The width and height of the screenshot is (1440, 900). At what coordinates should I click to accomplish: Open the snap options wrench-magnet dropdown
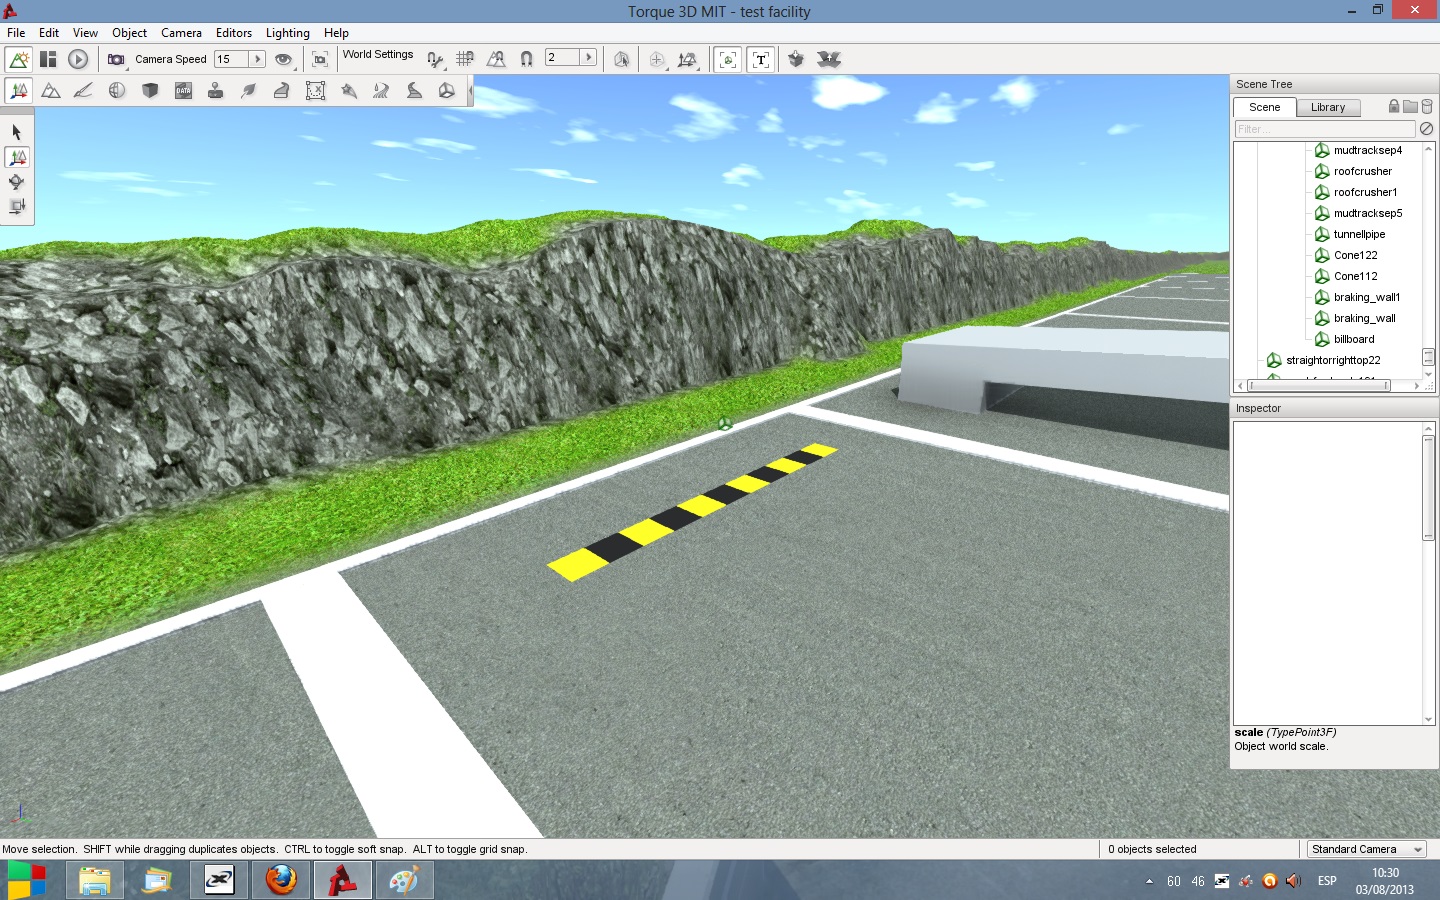pos(435,59)
